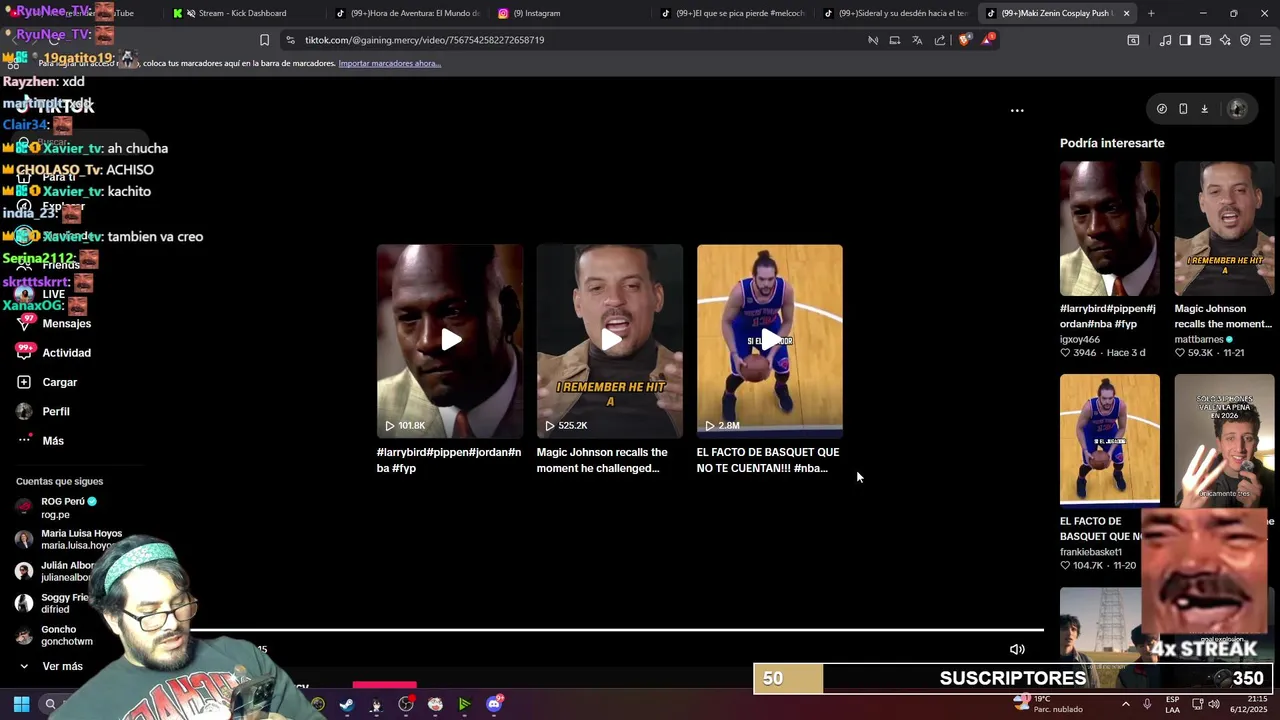Like the frankiebasket1 video showing 104.7K likes
1280x720 pixels.
pyautogui.click(x=1065, y=566)
